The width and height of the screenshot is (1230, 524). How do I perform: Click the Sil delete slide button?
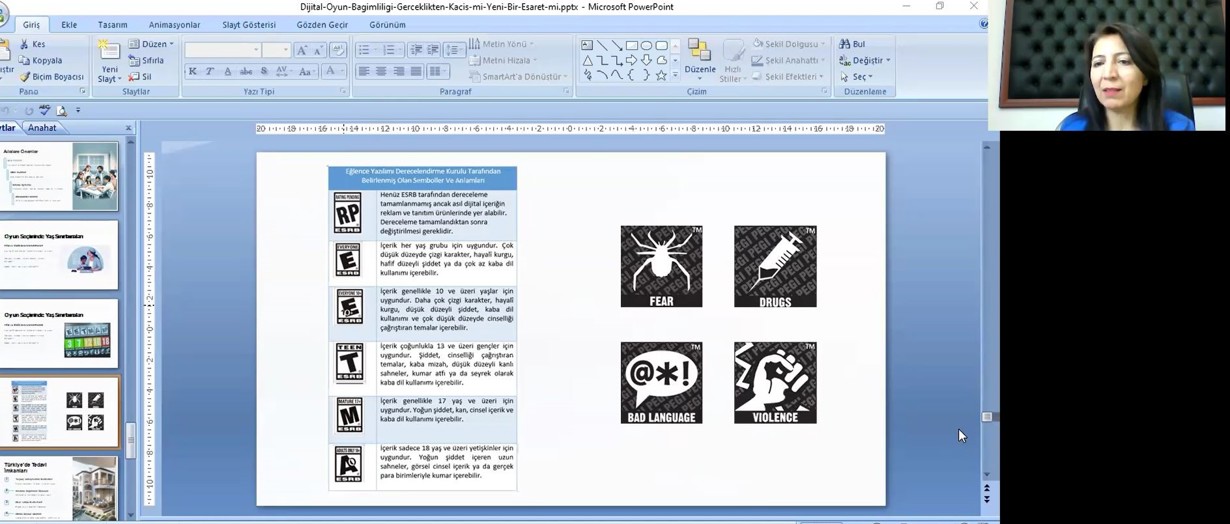pyautogui.click(x=140, y=76)
